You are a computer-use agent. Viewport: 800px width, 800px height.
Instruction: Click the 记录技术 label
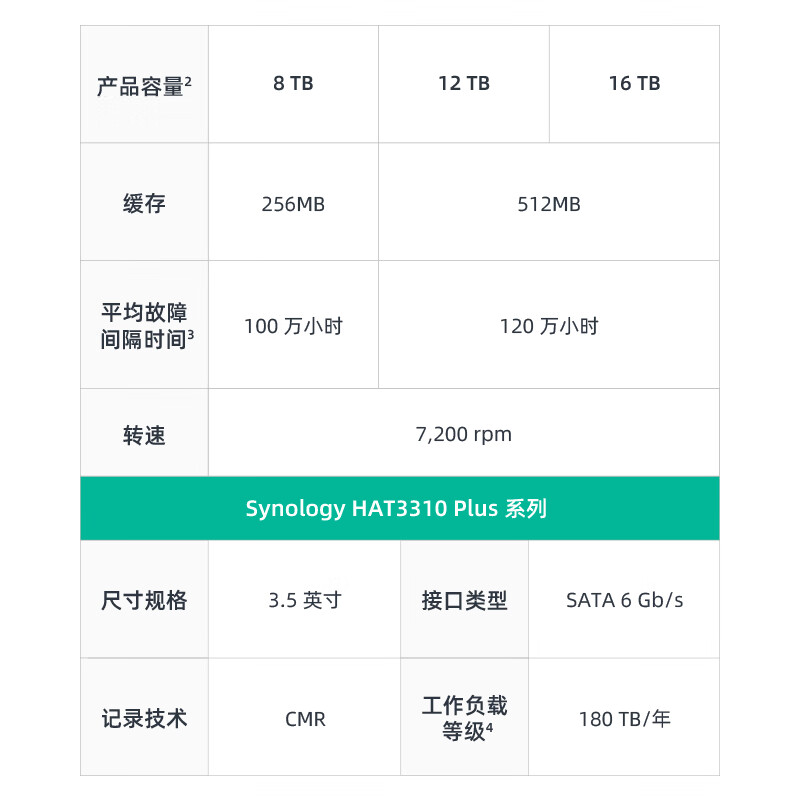(144, 718)
